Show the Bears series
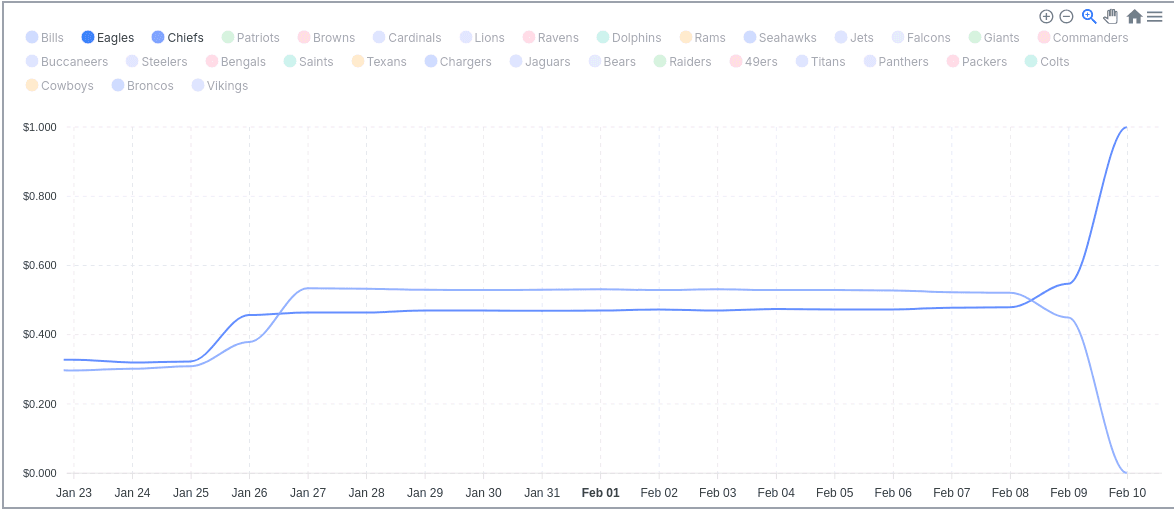1174x511 pixels. tap(612, 61)
